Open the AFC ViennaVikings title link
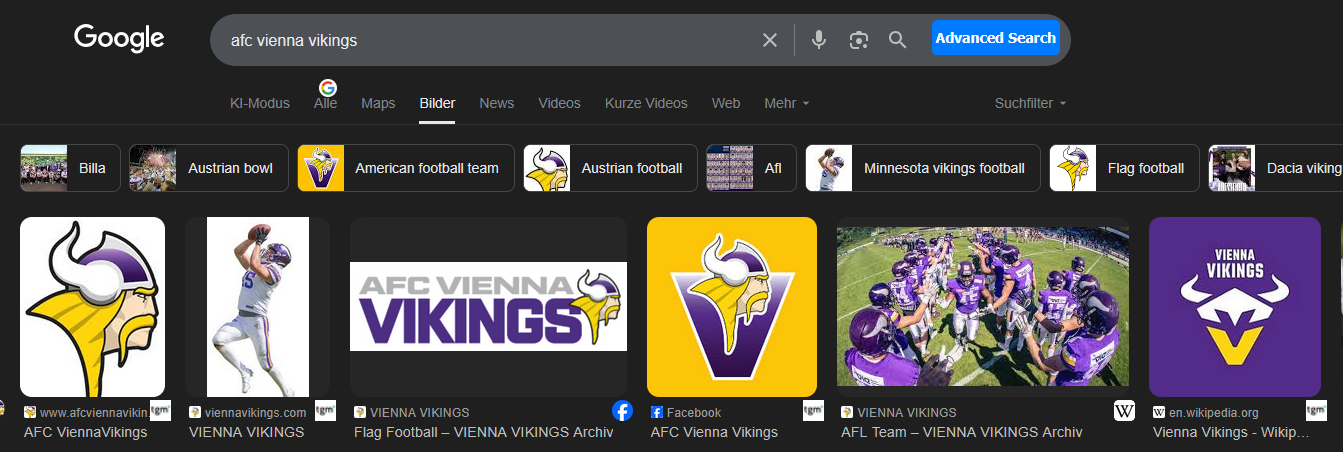 pyautogui.click(x=85, y=433)
